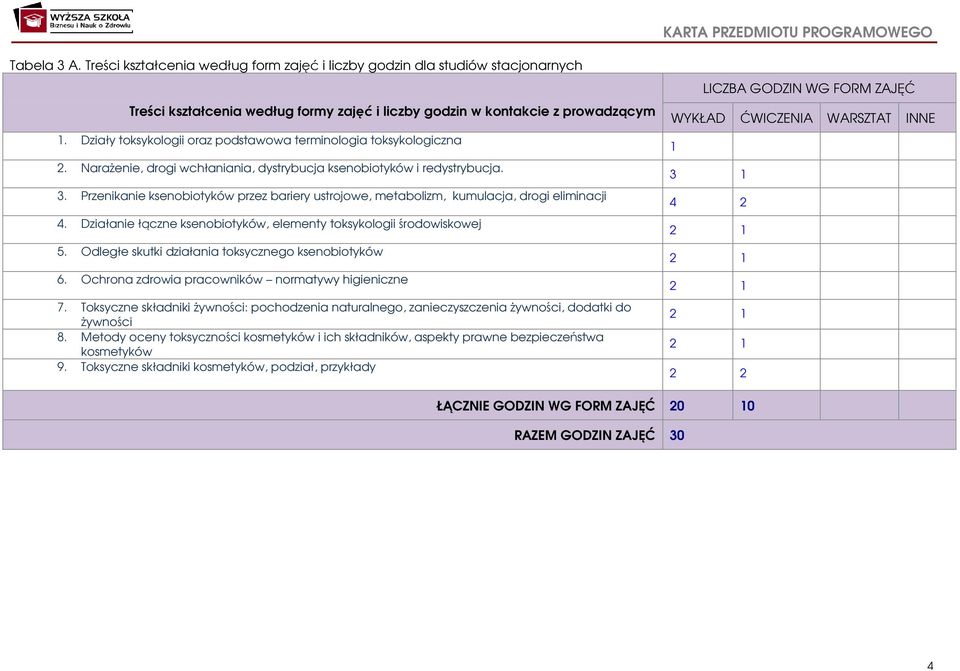
Task: Click ĆWICZENIA value 1 for Działanie łączne row
Action: click(743, 230)
